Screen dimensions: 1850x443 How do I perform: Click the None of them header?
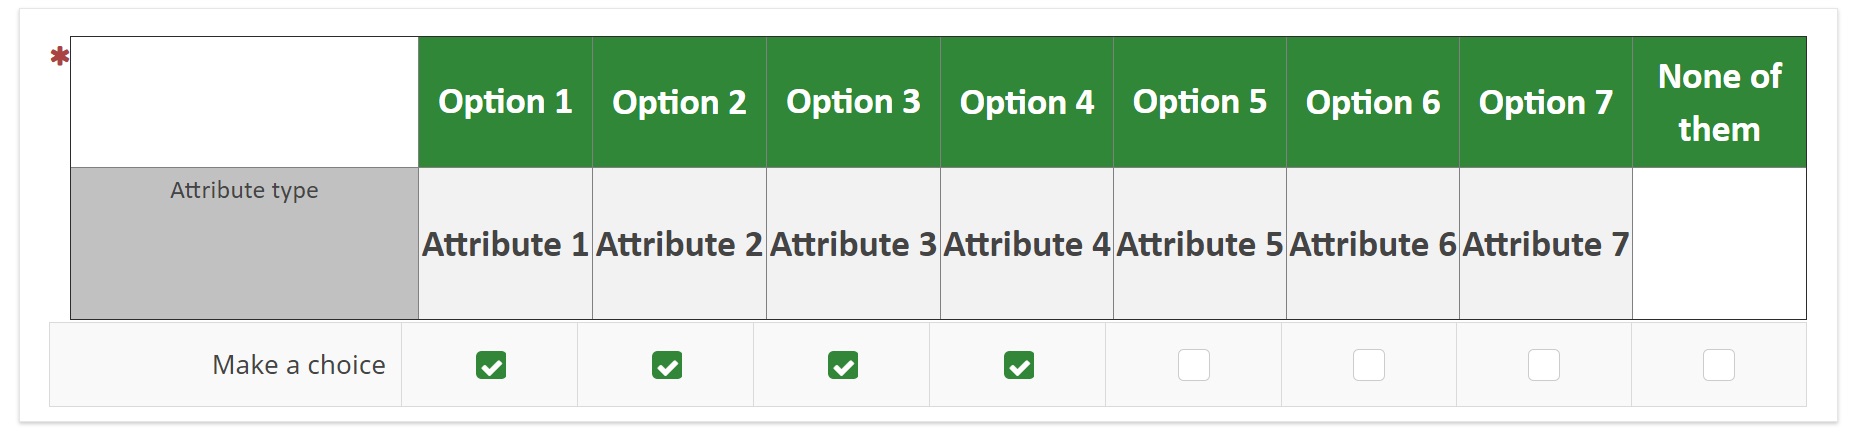coord(1719,102)
